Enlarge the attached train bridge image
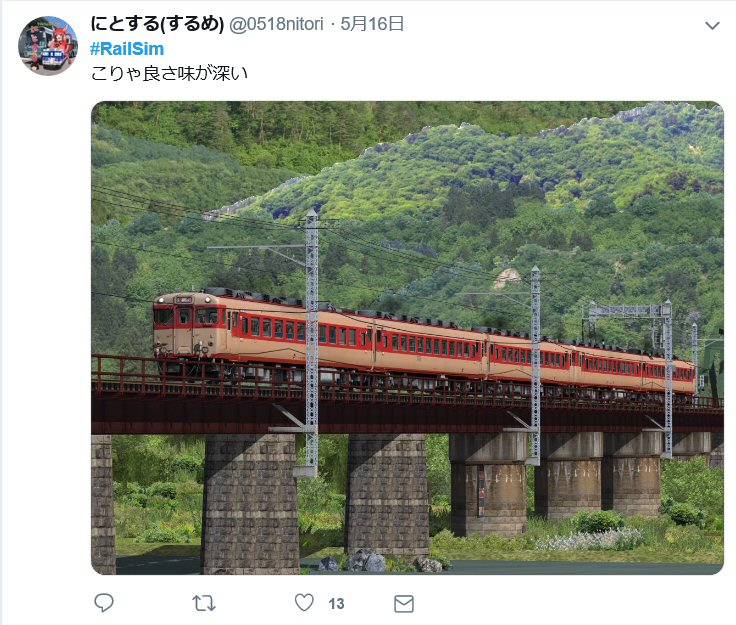Image resolution: width=736 pixels, height=625 pixels. point(407,338)
